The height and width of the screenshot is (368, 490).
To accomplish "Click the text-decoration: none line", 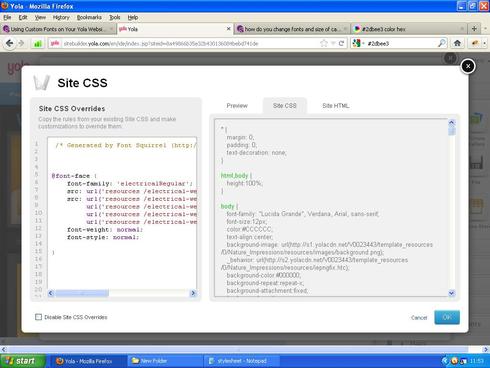I will (x=256, y=153).
